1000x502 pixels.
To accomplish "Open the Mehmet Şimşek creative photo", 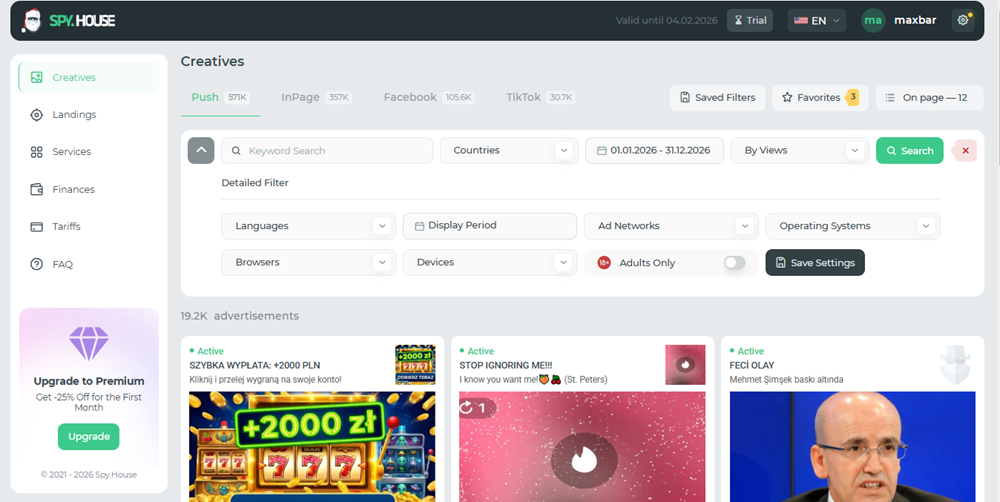I will coord(853,447).
